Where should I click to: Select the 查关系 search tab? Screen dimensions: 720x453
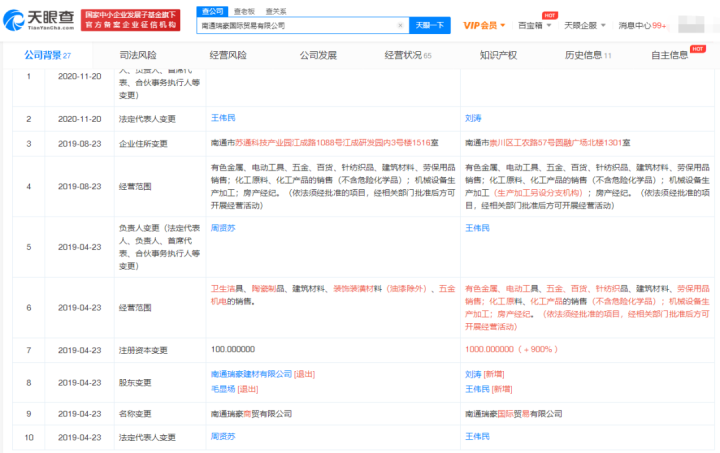pos(274,8)
